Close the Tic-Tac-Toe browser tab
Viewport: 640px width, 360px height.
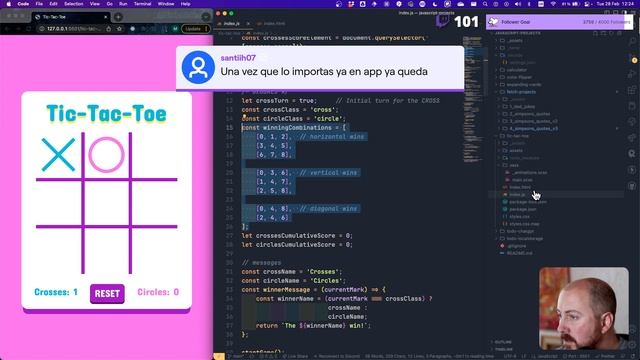106,17
